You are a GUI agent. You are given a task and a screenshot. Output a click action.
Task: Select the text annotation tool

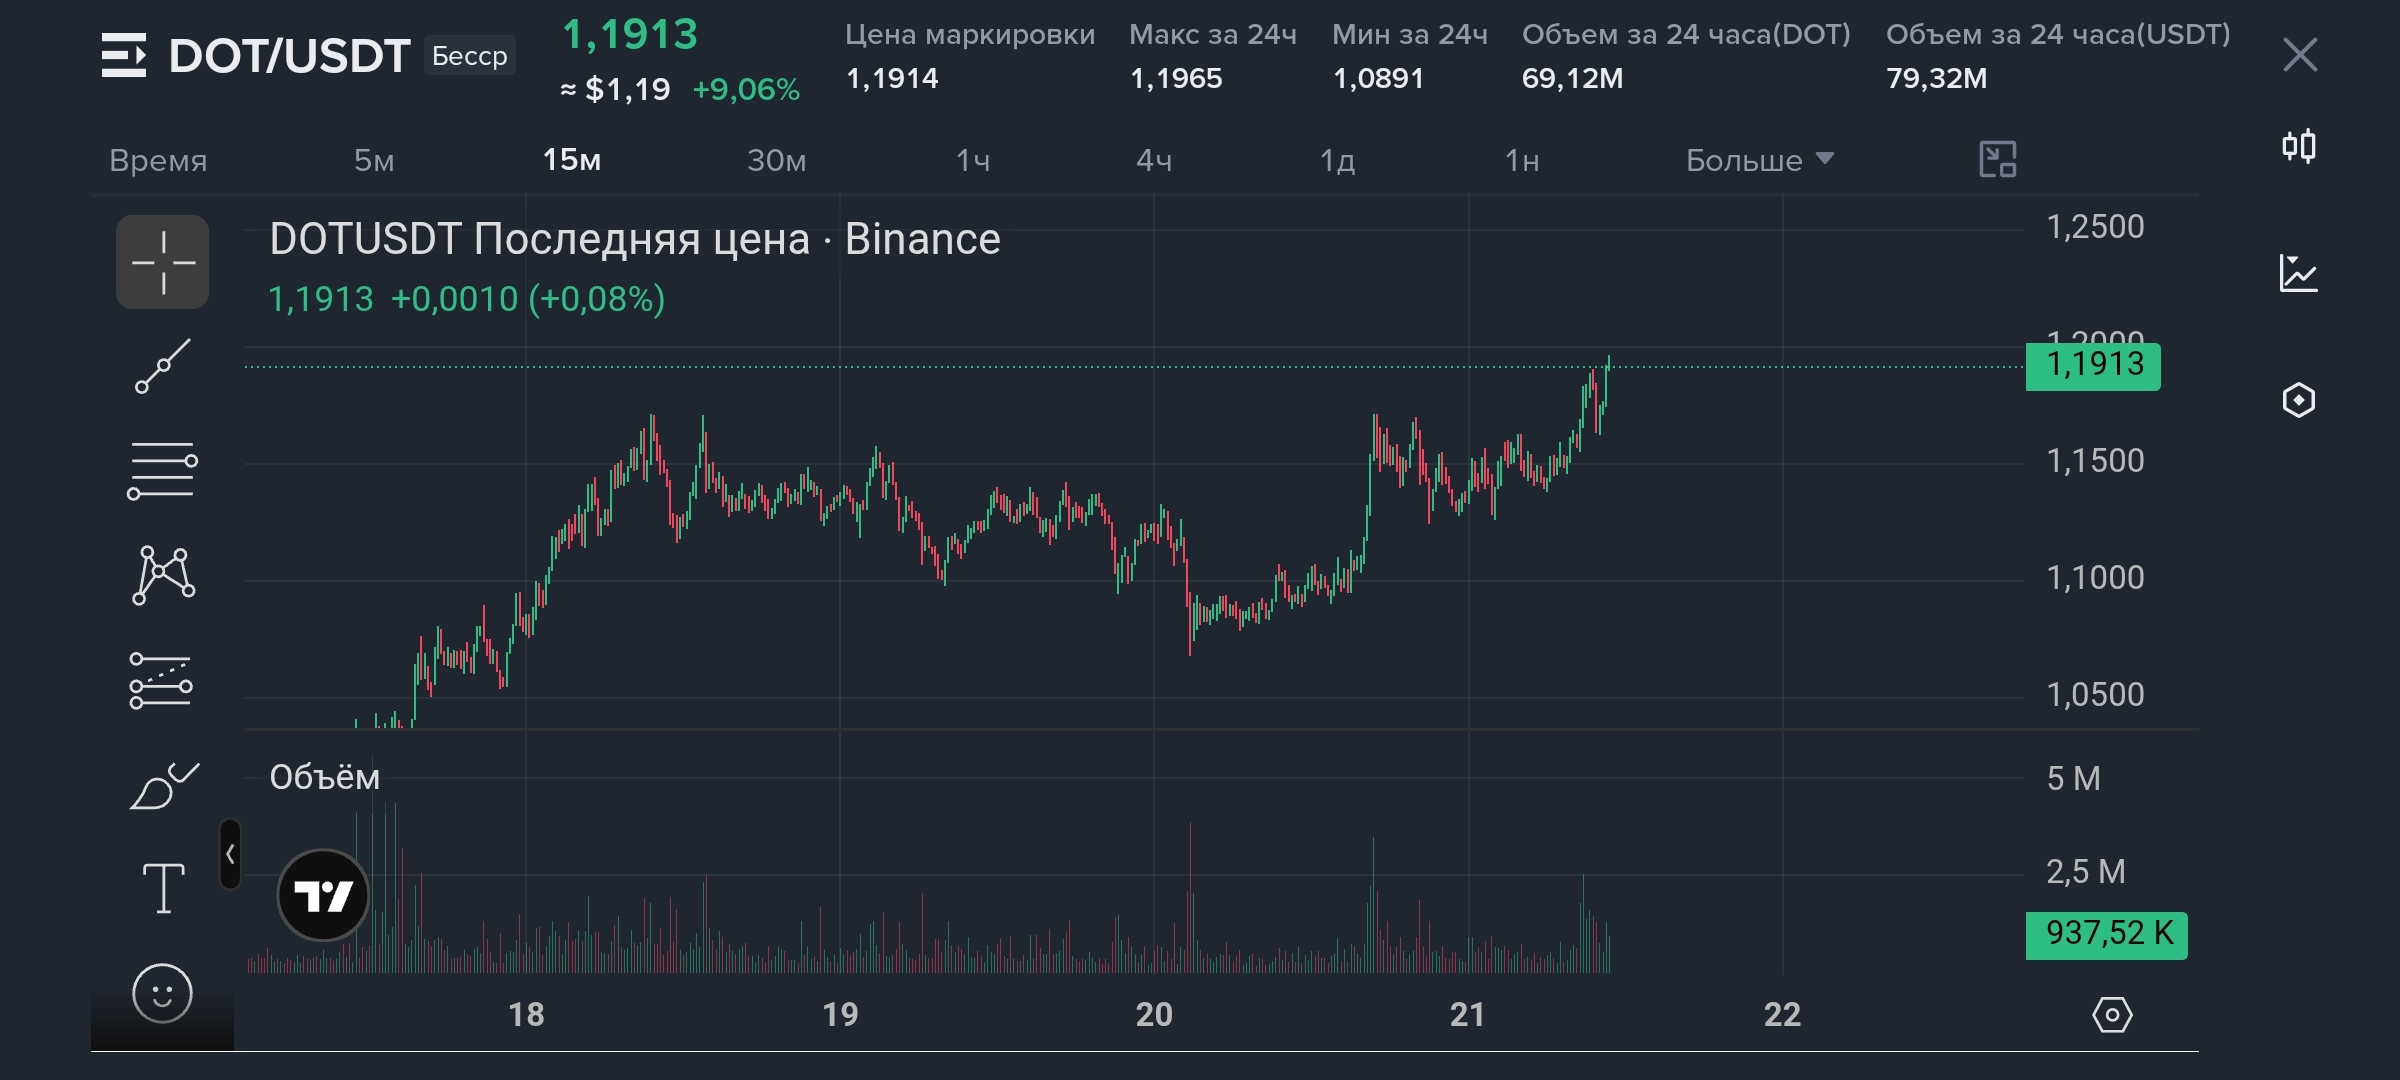(163, 889)
